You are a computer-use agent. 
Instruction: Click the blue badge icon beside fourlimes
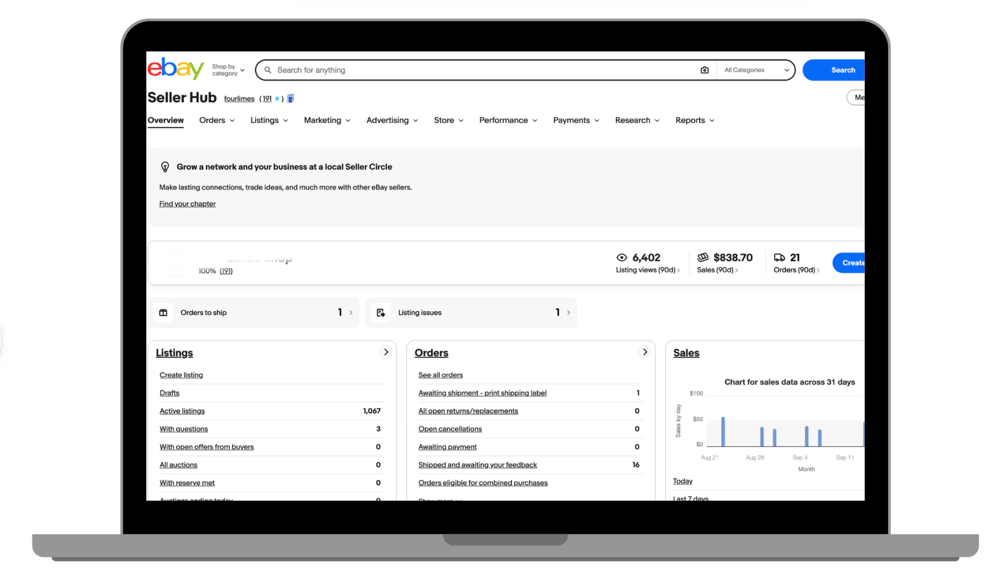coord(291,99)
